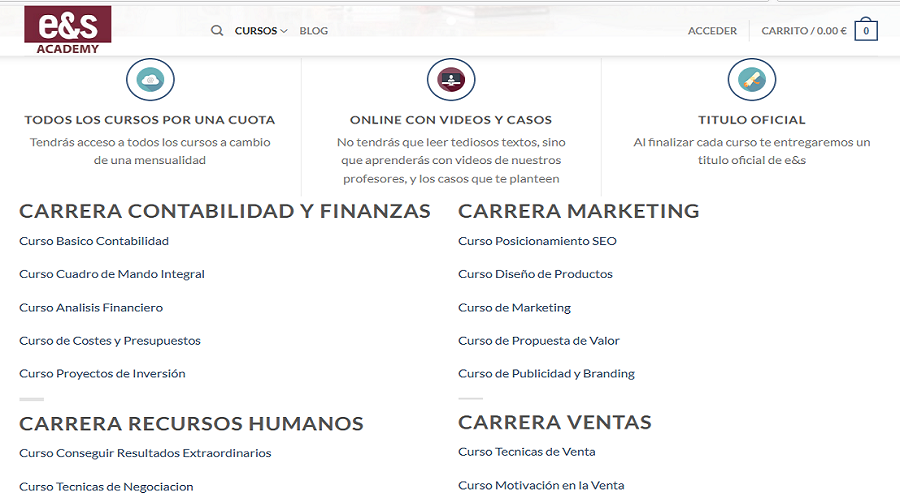Select the ONLINE CON VIDEOS Y CASOS heading
The width and height of the screenshot is (900, 500).
click(x=451, y=120)
